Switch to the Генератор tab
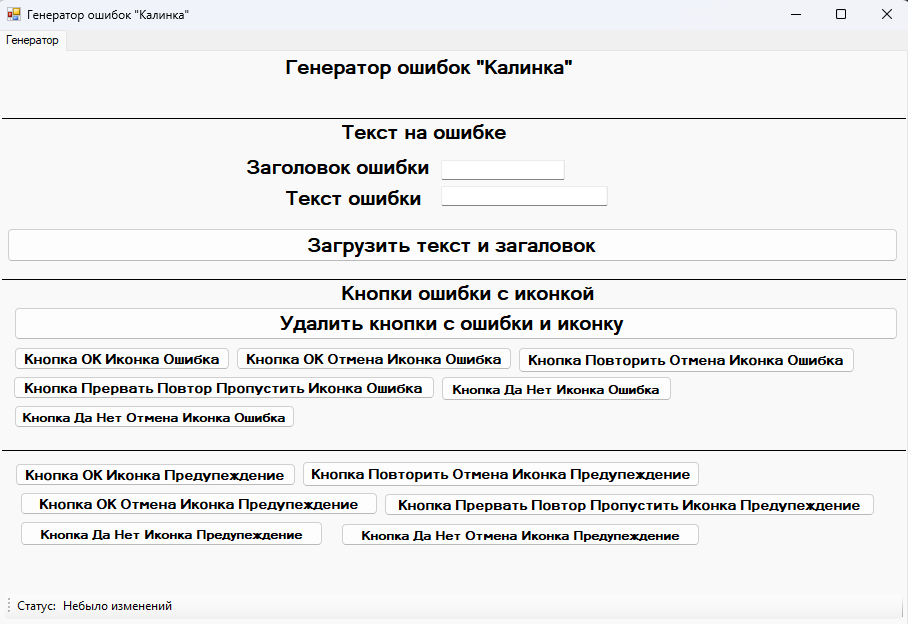 [33, 40]
